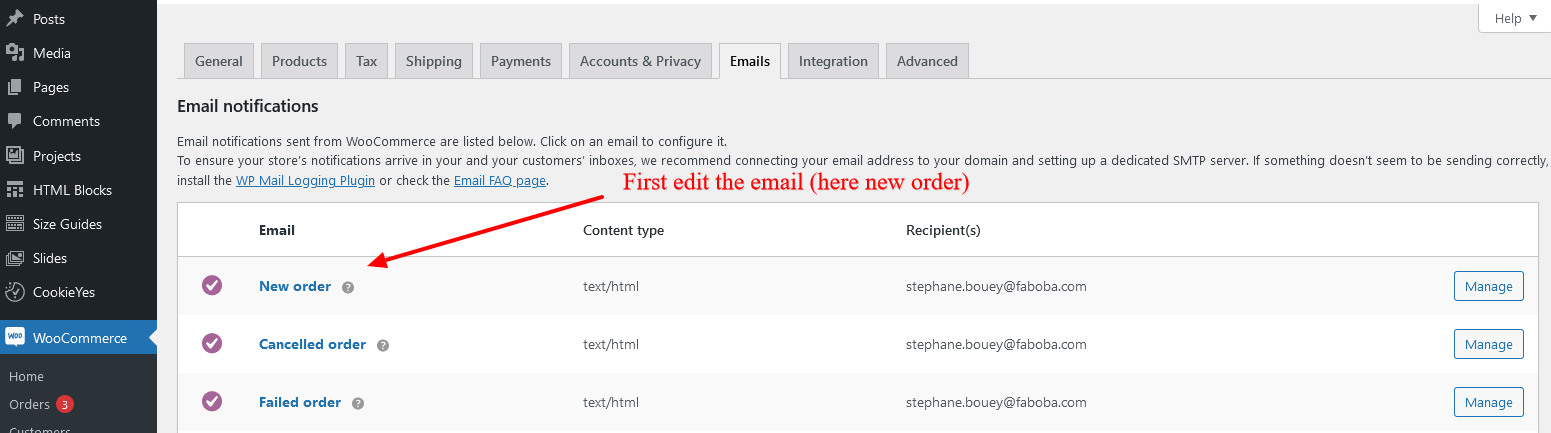Go to WooCommerce Home submenu
The width and height of the screenshot is (1551, 433).
point(27,376)
